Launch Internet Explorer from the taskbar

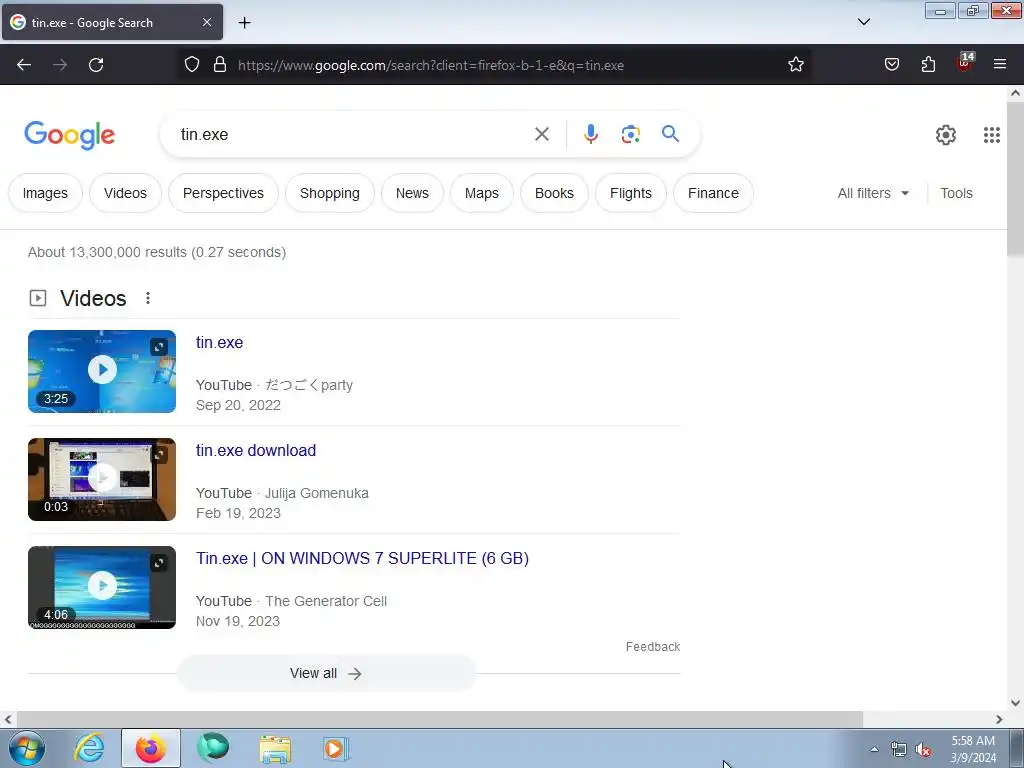pyautogui.click(x=89, y=748)
